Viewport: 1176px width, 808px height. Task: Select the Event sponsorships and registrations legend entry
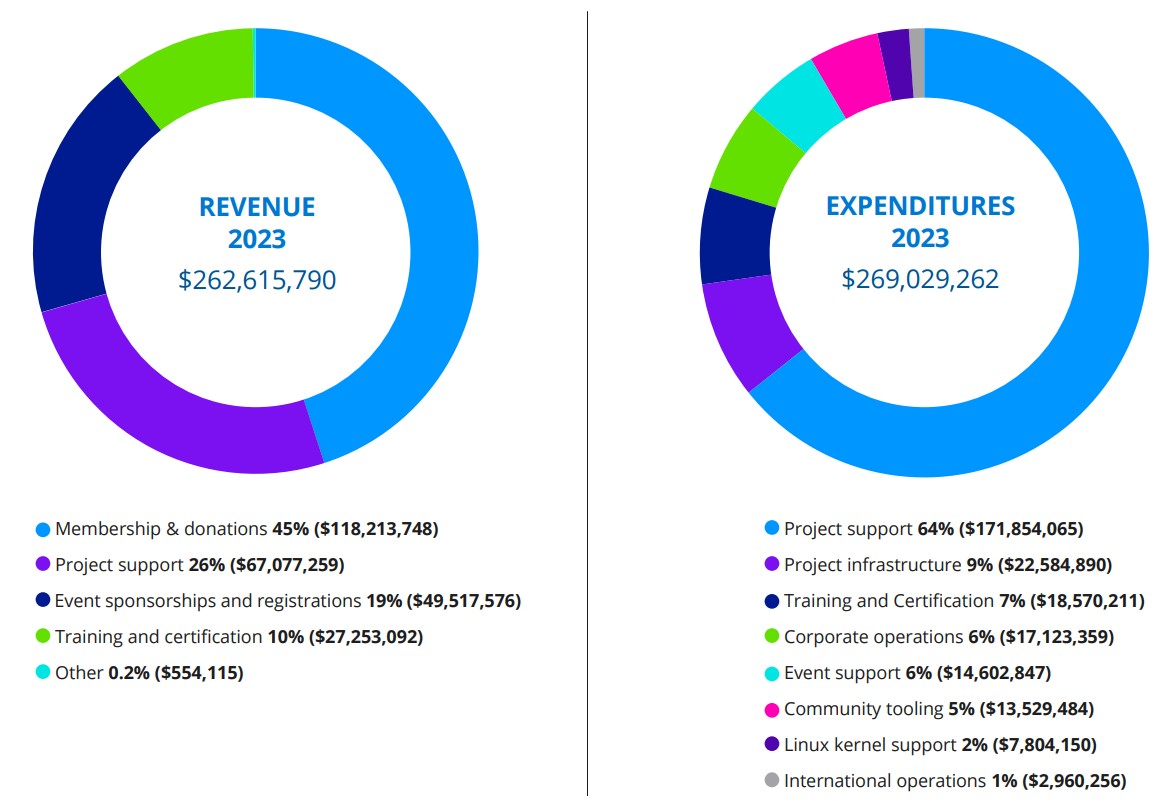(x=278, y=601)
